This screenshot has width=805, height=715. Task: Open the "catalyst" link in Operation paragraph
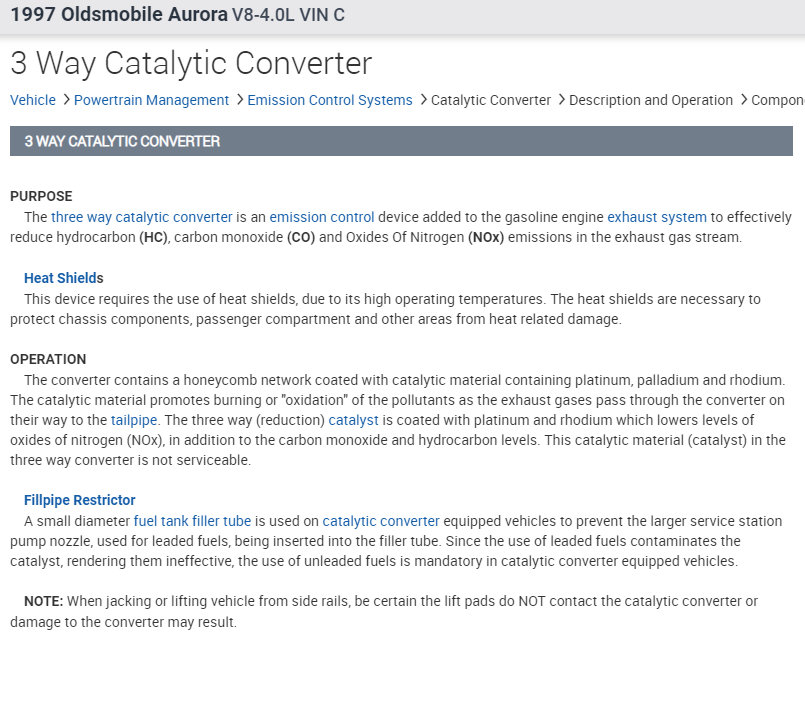[353, 420]
